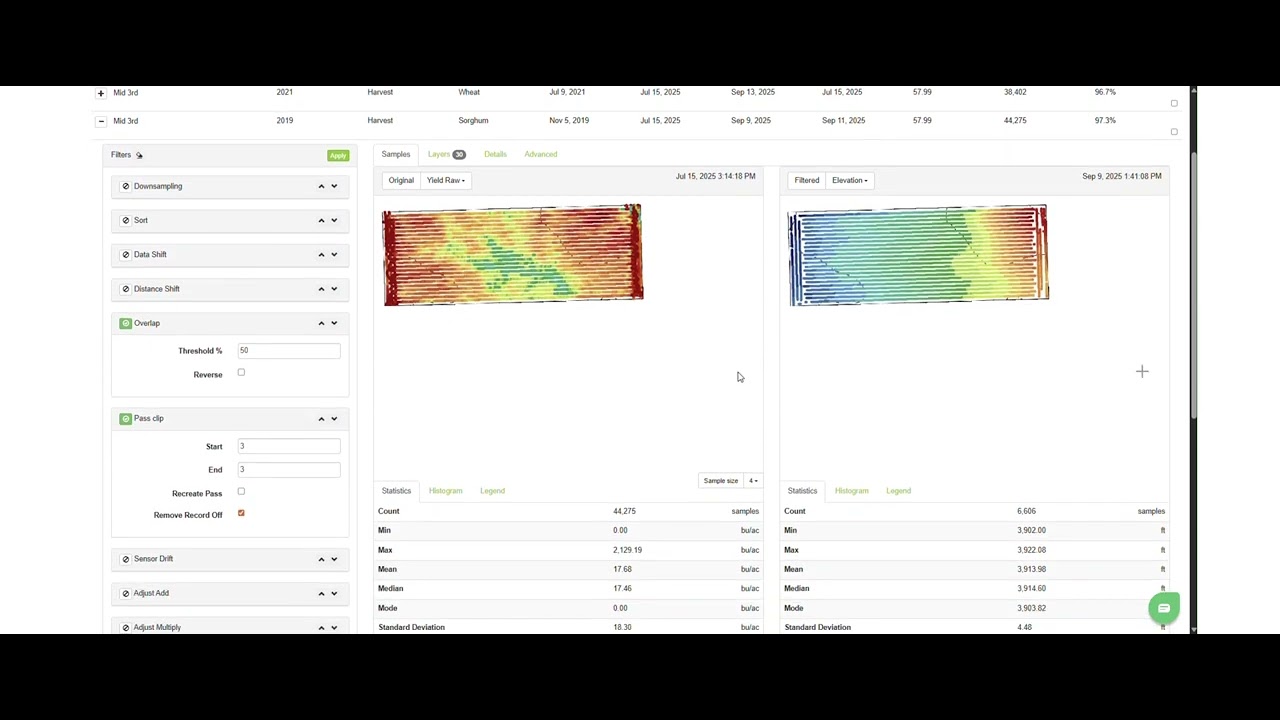Check the Recreate Pass checkbox
The width and height of the screenshot is (1280, 720).
pos(241,491)
